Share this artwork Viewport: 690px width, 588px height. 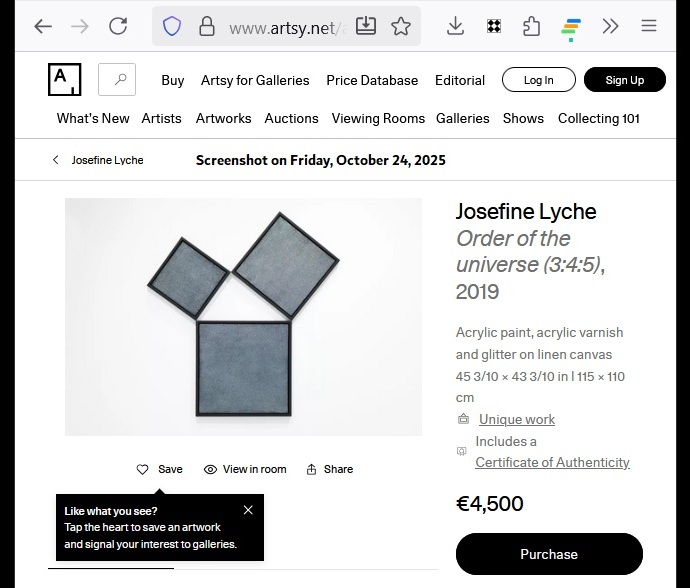point(329,469)
